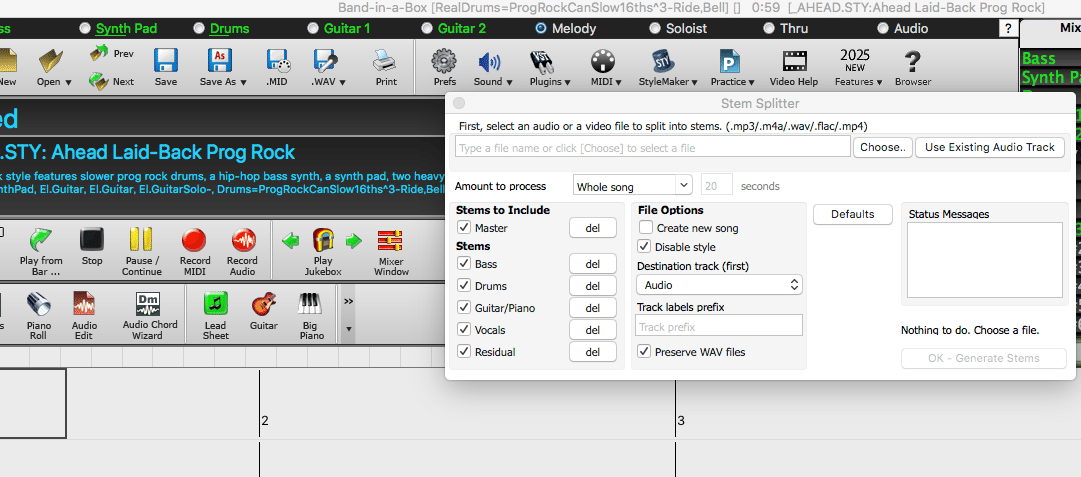Screen dimensions: 1081x477
Task: Start Record MIDI
Action: click(x=195, y=252)
